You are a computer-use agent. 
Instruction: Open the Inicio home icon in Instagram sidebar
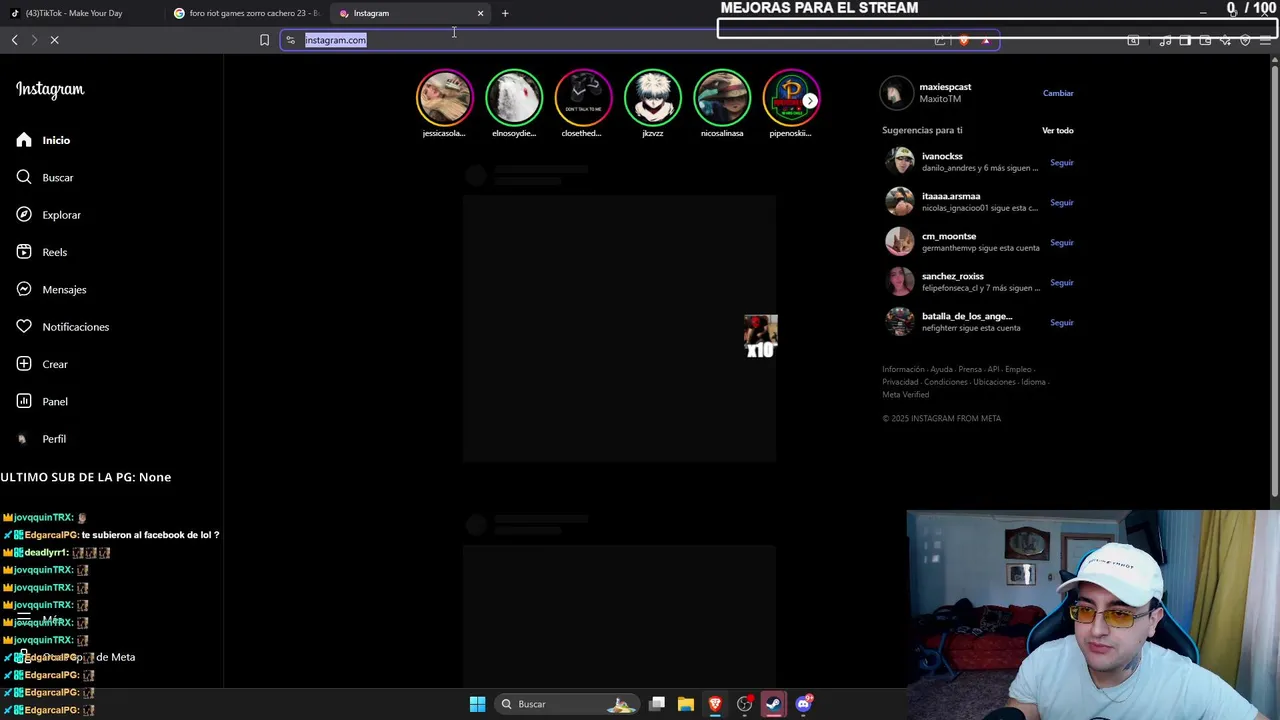tap(24, 140)
